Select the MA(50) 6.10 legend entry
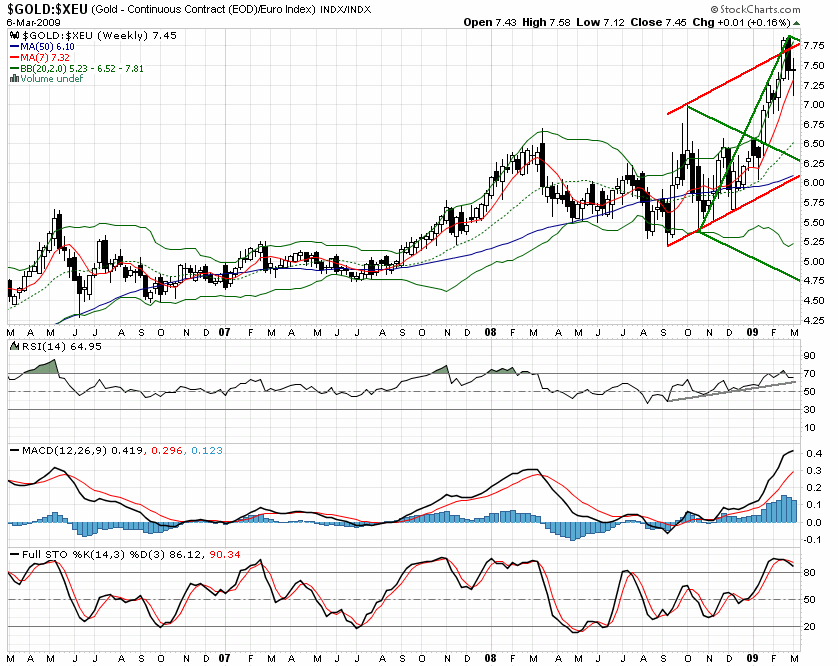 (x=48, y=47)
